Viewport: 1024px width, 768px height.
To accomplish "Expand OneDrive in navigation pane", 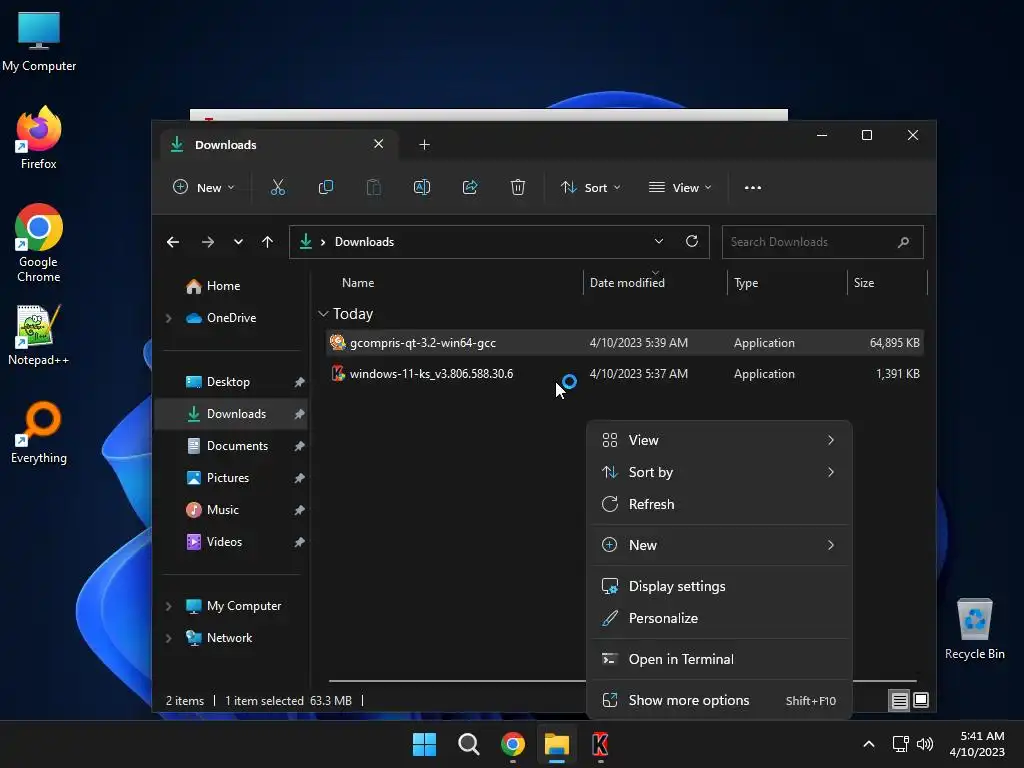I will click(x=168, y=318).
